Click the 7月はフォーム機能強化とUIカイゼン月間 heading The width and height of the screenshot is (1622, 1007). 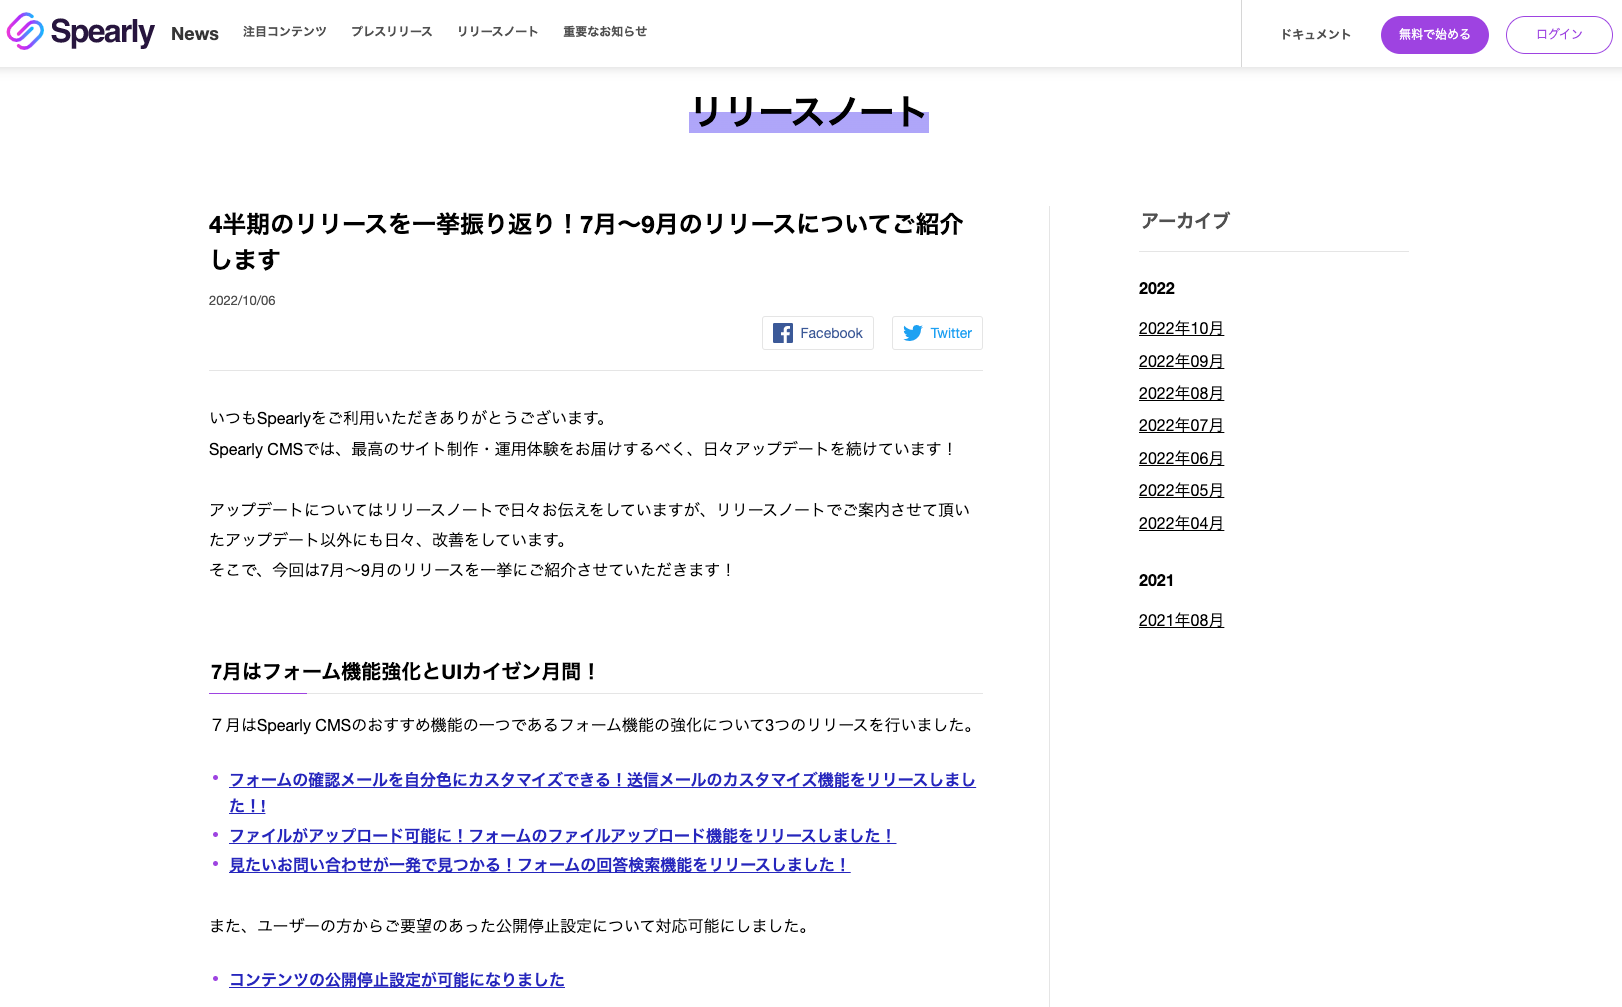tap(404, 672)
